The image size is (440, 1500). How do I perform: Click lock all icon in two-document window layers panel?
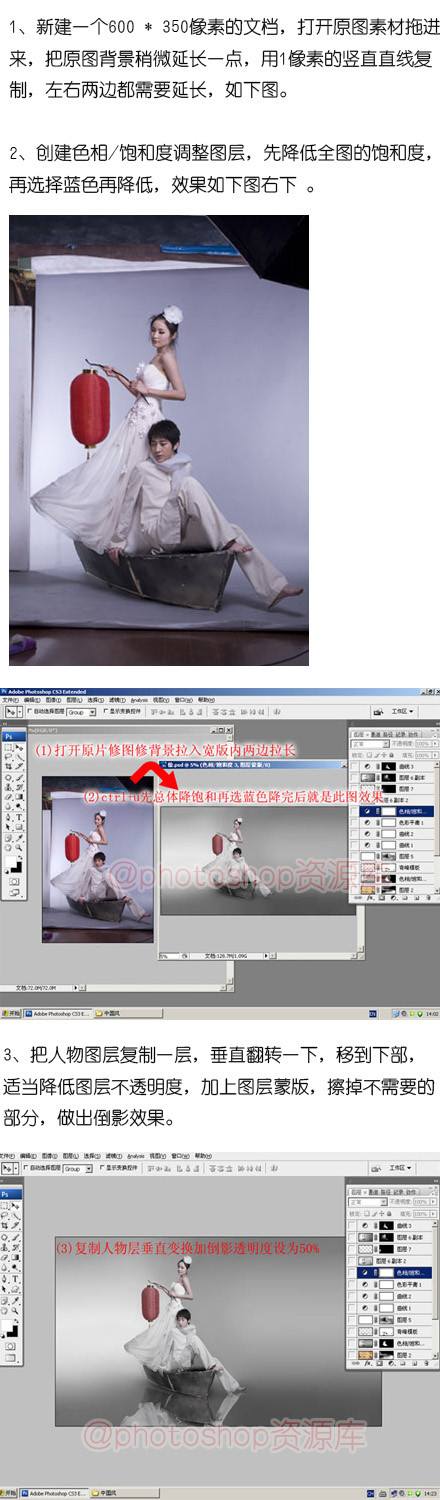391,755
